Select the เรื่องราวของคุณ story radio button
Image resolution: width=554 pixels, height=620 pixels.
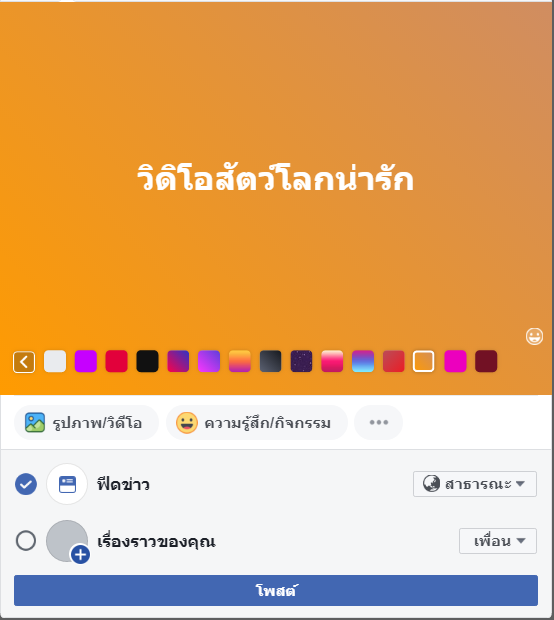(x=26, y=541)
